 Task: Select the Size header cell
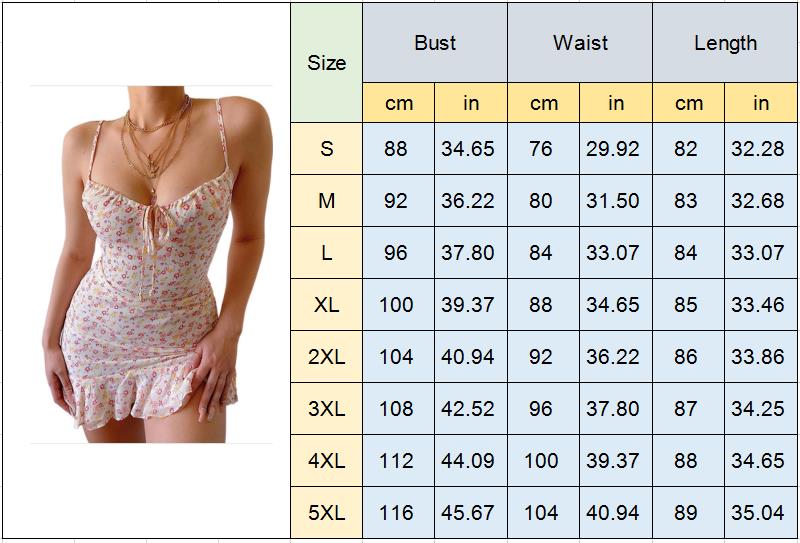326,62
